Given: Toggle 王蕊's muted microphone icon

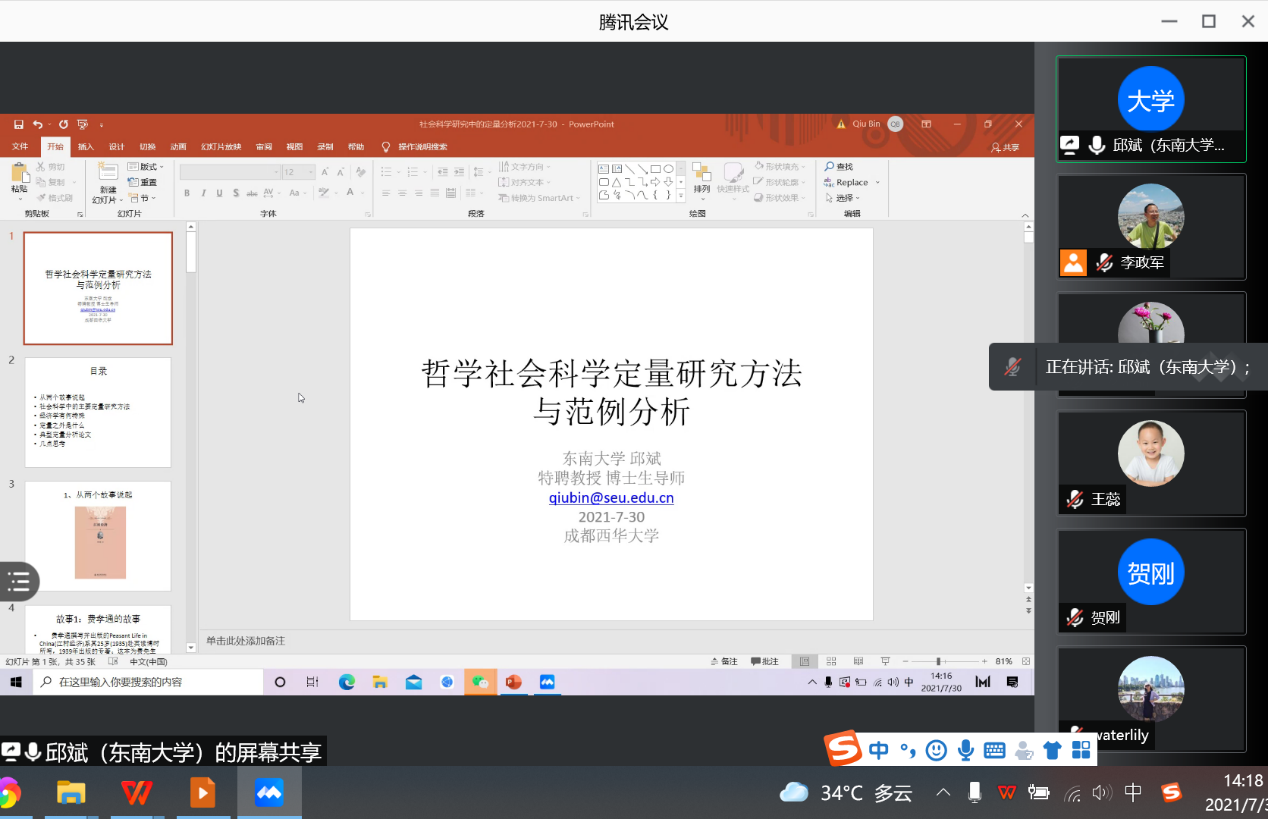Looking at the screenshot, I should click(1075, 499).
